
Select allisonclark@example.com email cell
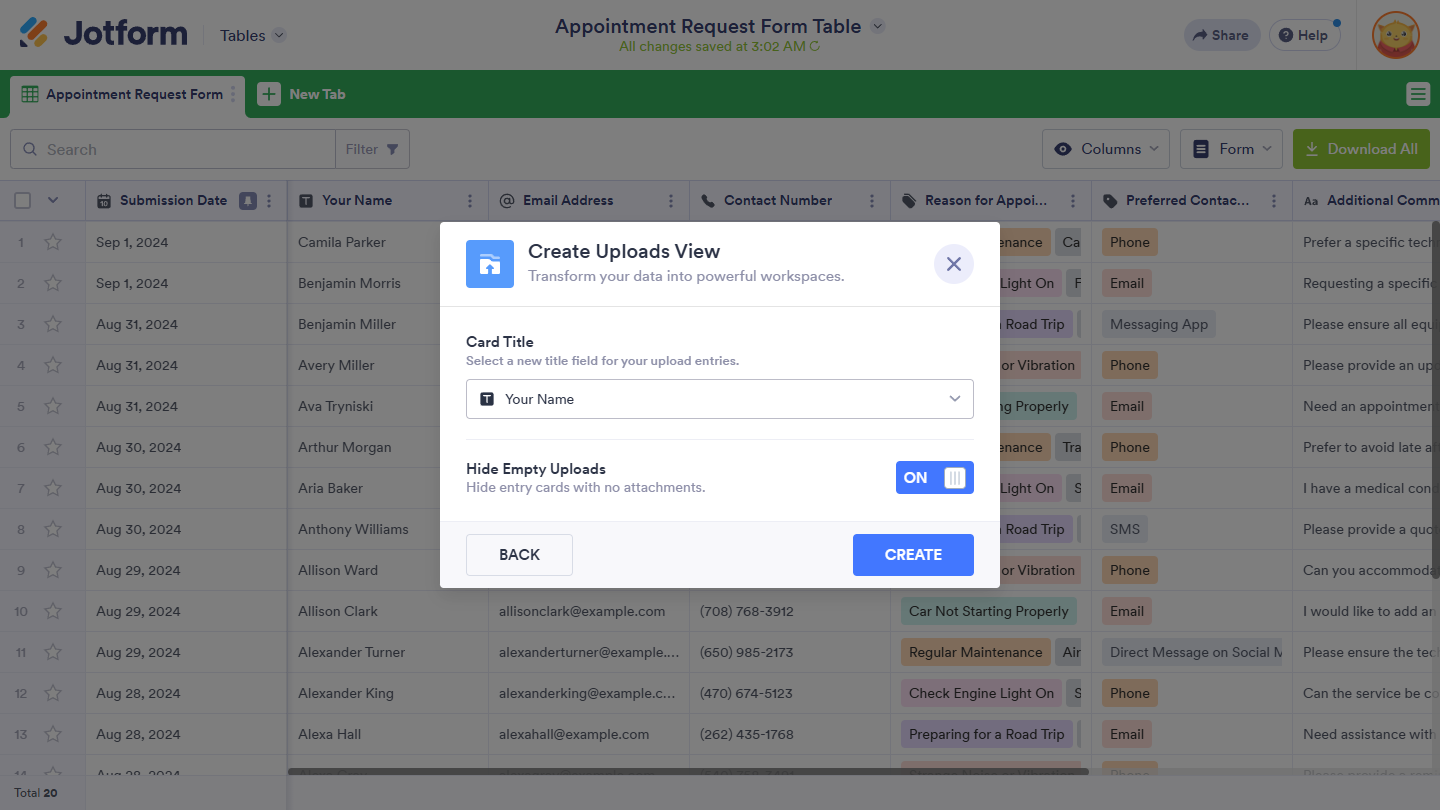tap(589, 611)
